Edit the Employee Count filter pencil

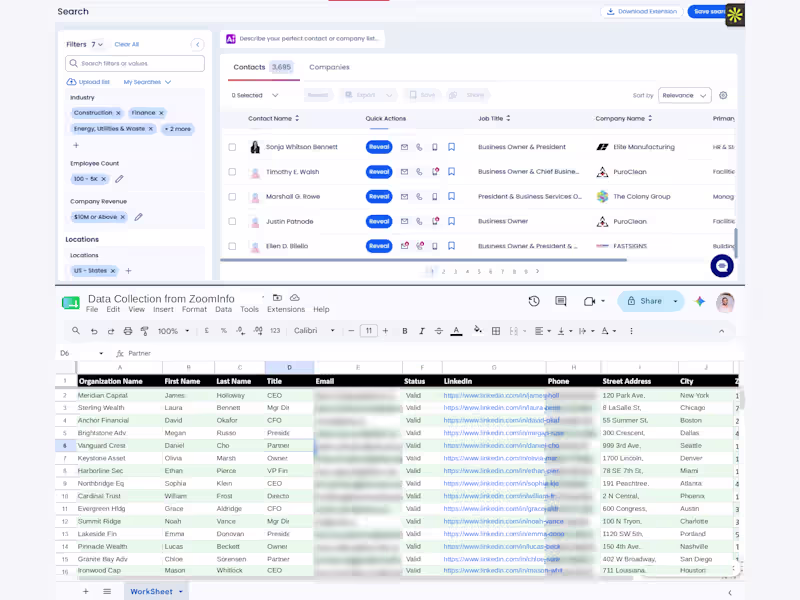(119, 179)
